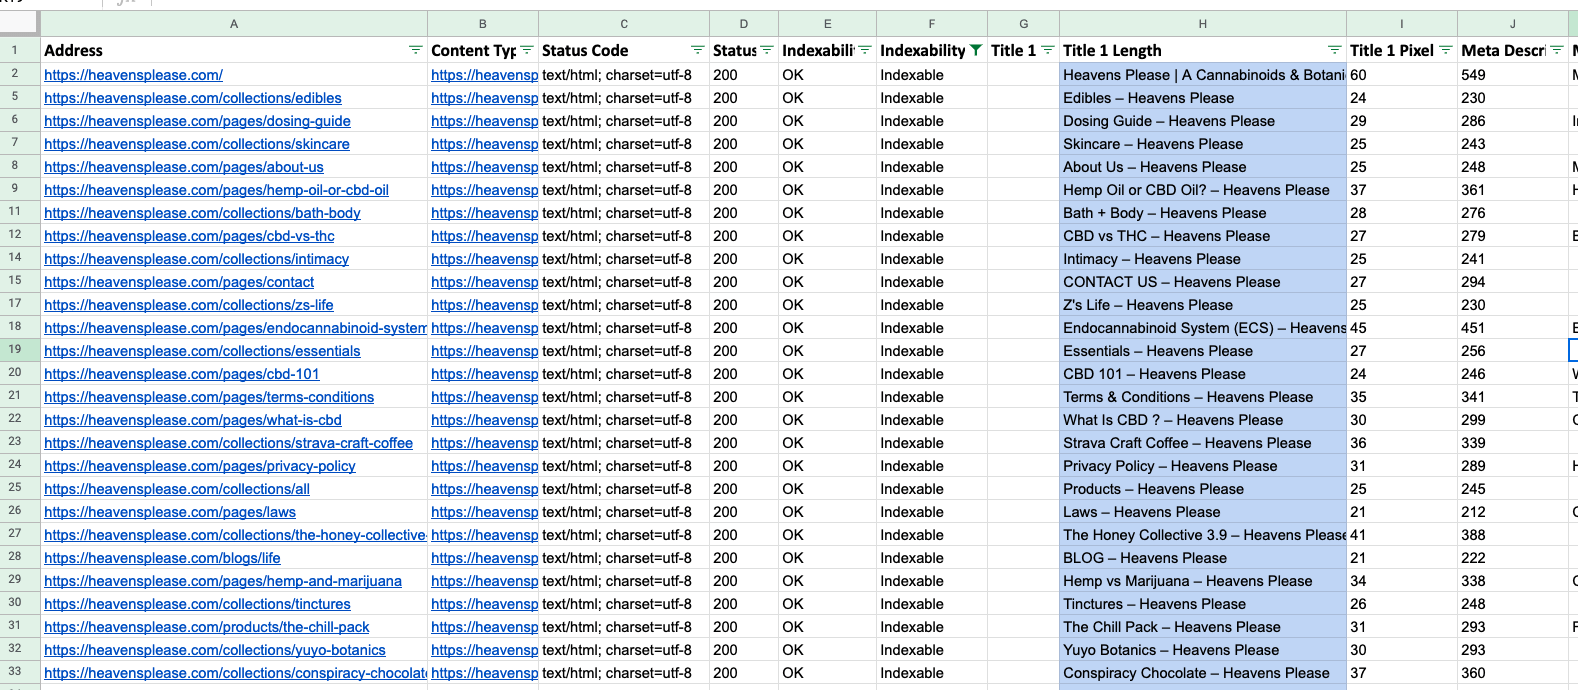
Task: Open the pages/hemp-oil-or-cbd-oil link
Action: click(216, 190)
